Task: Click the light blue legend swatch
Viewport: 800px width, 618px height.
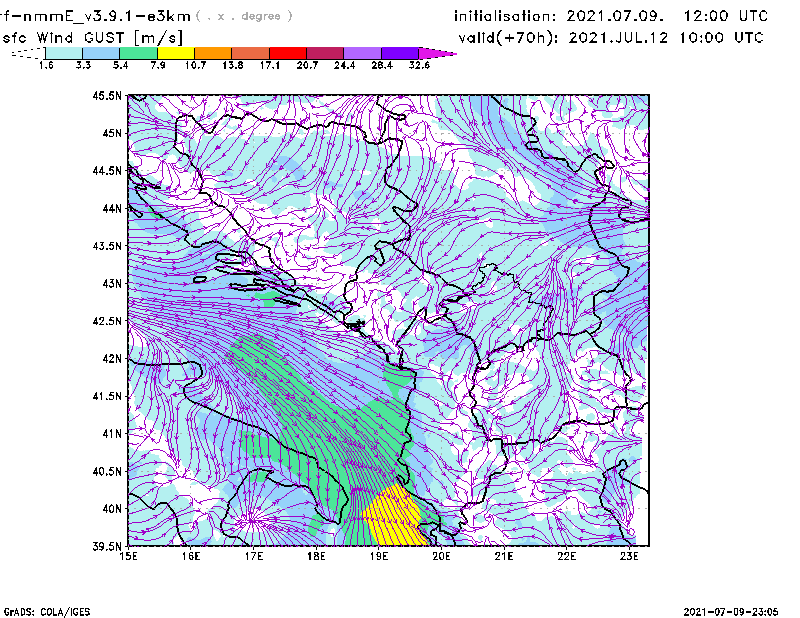Action: 101,53
